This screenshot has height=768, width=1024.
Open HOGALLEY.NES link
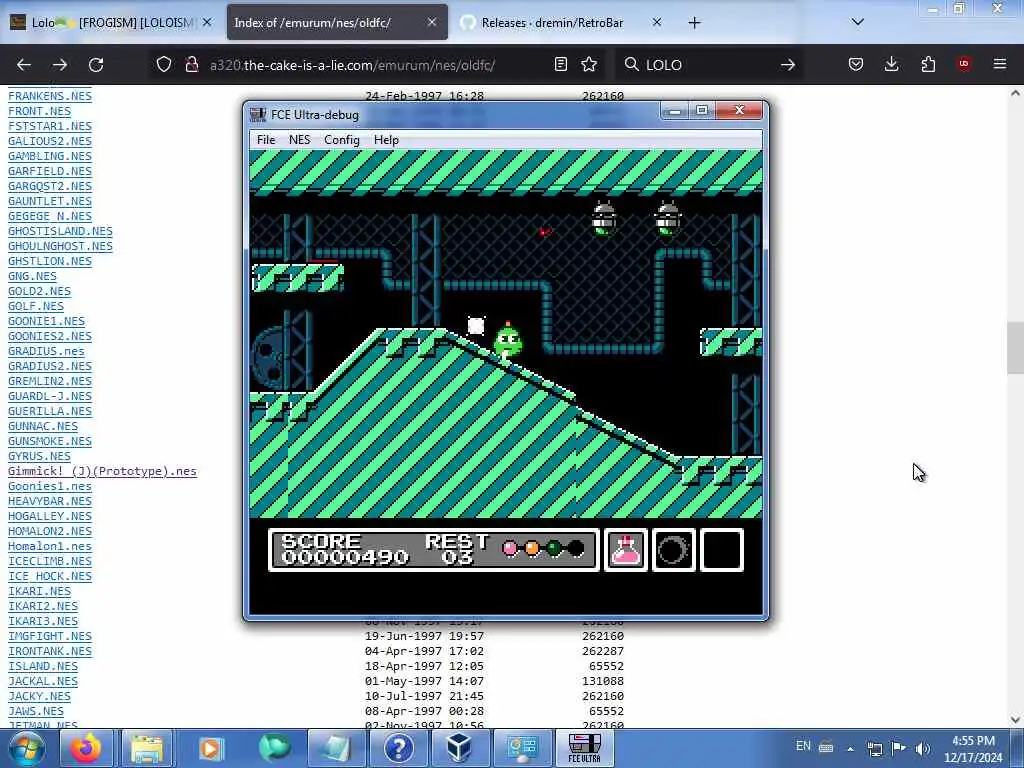click(x=50, y=516)
